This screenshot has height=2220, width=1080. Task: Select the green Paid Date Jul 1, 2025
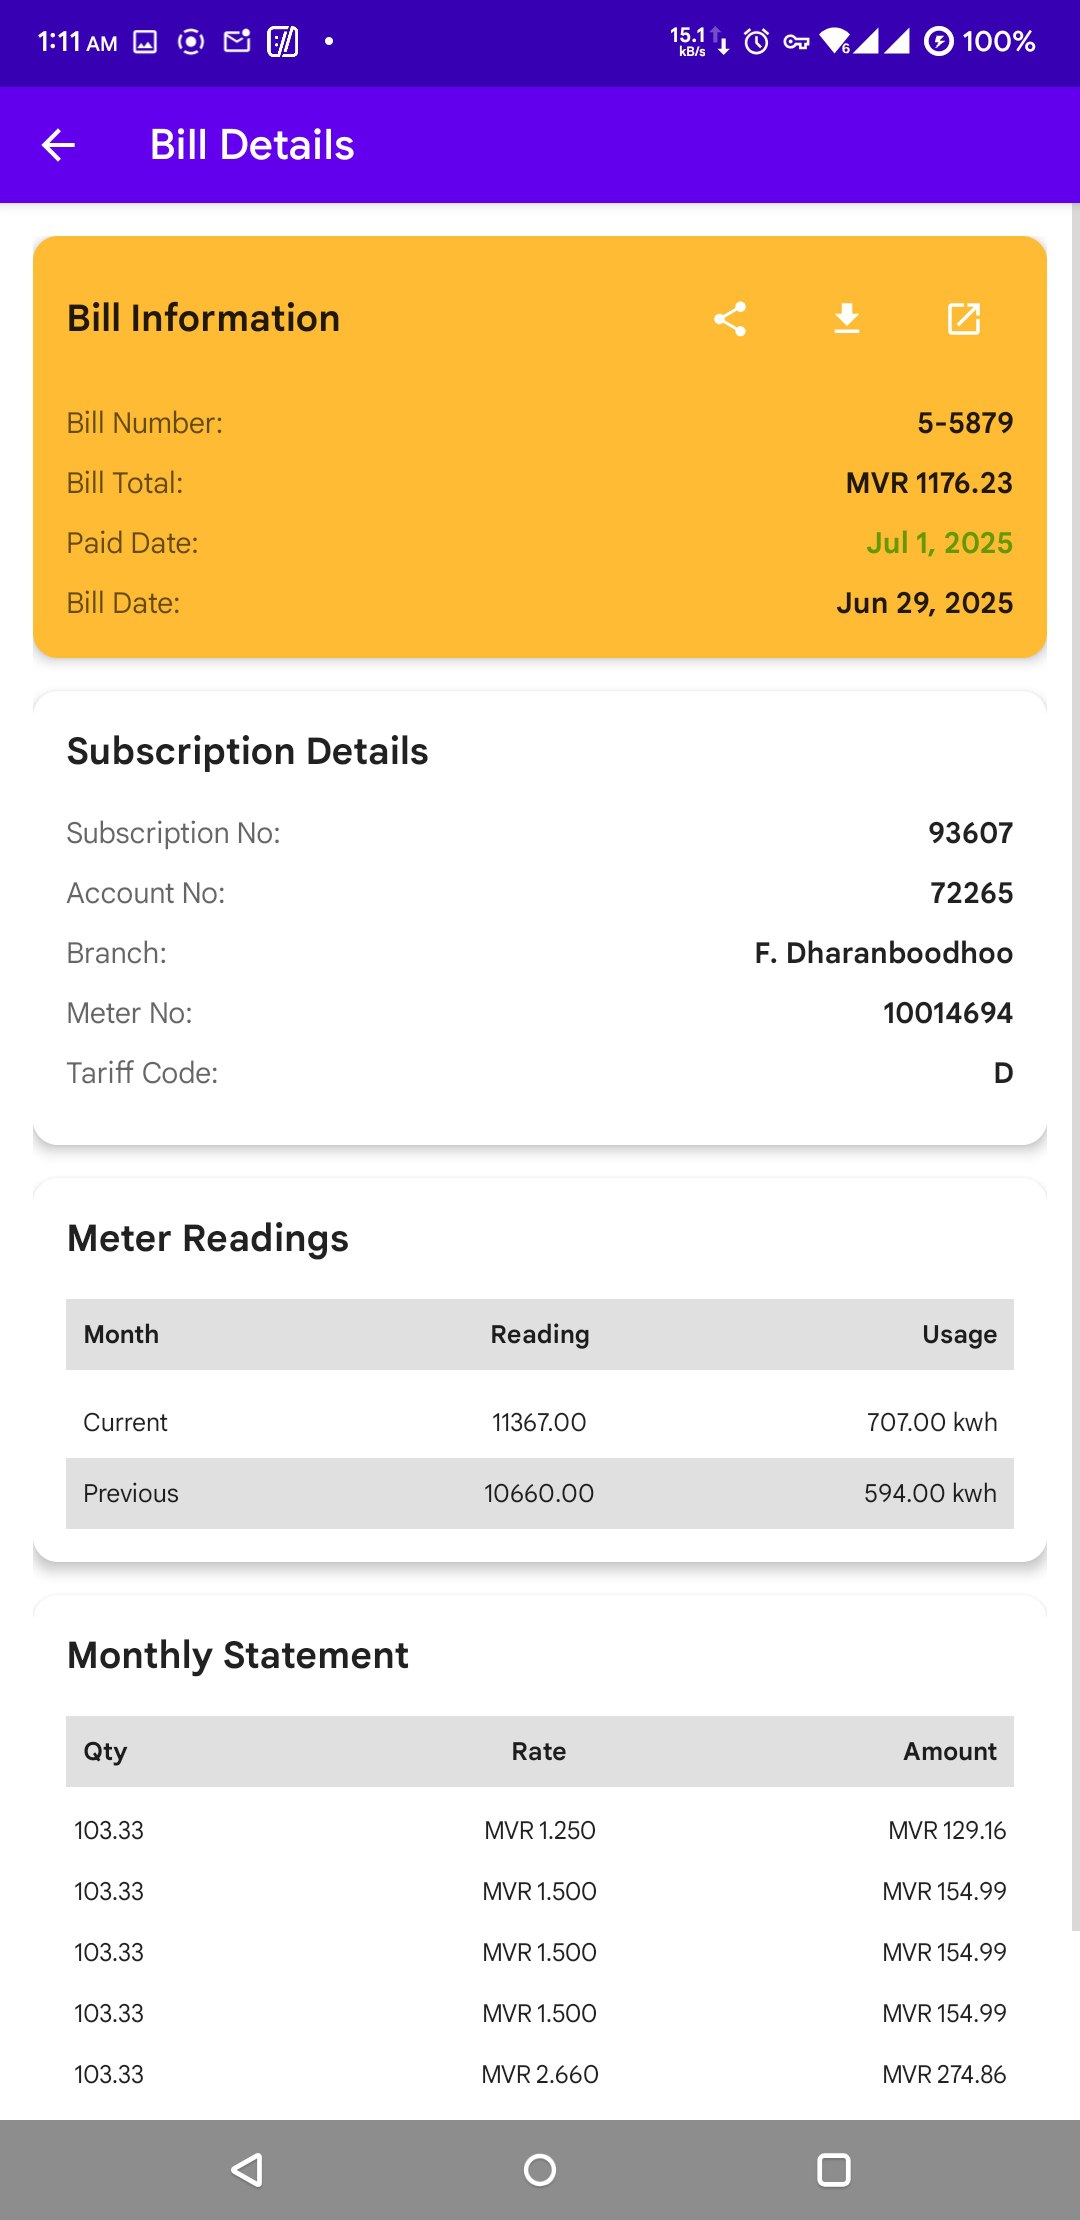pyautogui.click(x=938, y=543)
